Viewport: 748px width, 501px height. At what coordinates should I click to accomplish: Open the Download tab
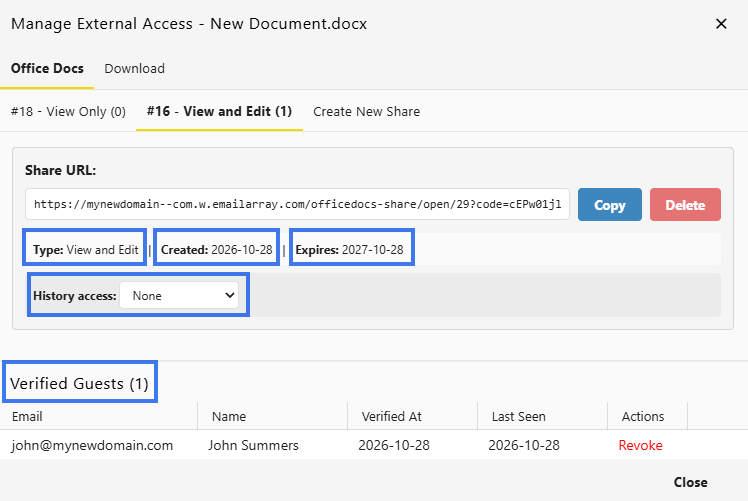(135, 69)
